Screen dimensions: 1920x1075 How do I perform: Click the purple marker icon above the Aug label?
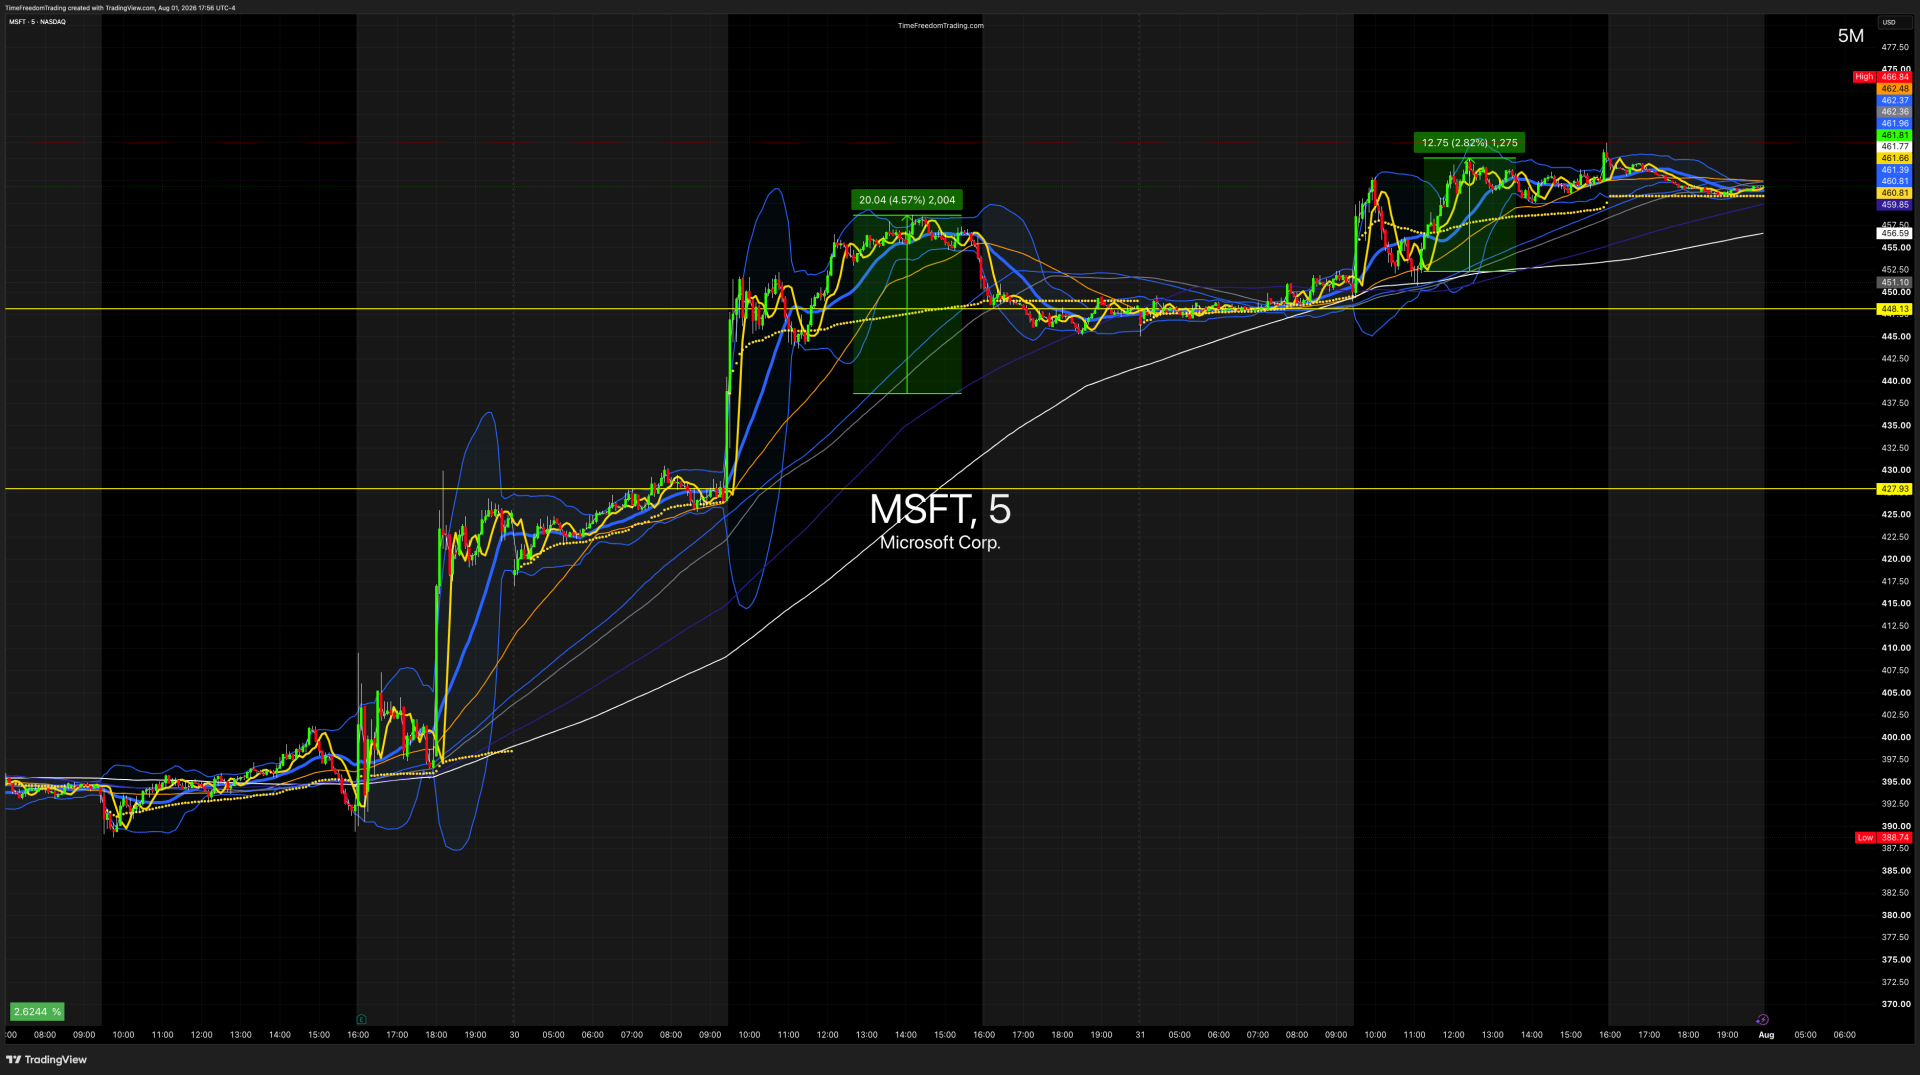pyautogui.click(x=1762, y=1020)
